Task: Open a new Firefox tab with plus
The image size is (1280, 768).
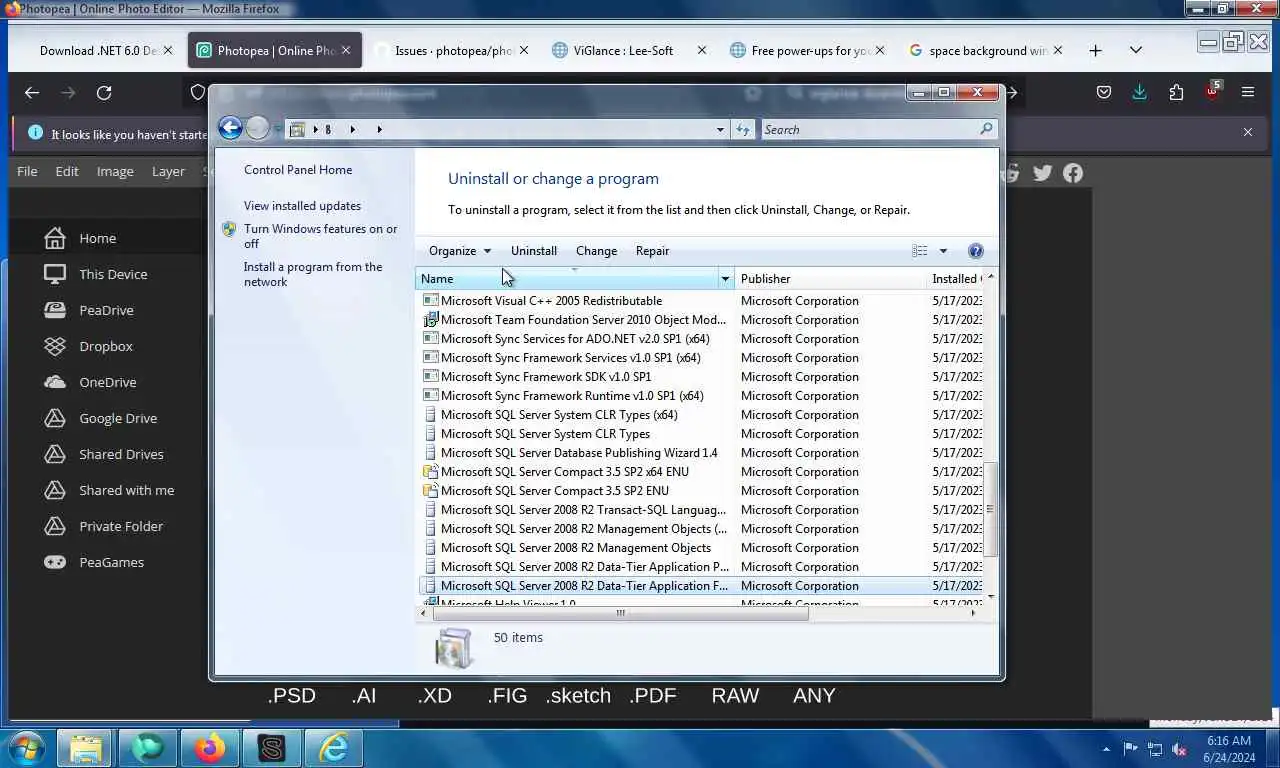Action: pyautogui.click(x=1095, y=50)
